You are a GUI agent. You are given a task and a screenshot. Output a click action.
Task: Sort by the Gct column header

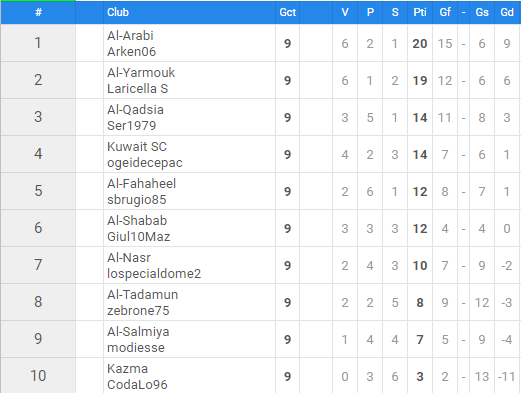[x=287, y=12]
